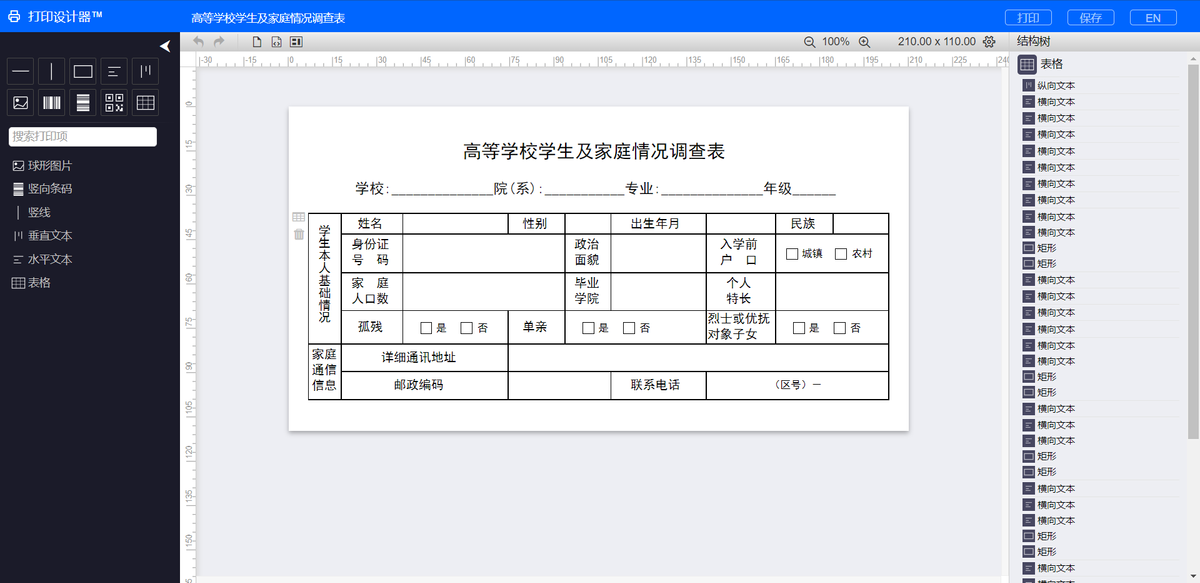1200x583 pixels.
Task: Select the 性别 cell in the table
Action: point(535,223)
